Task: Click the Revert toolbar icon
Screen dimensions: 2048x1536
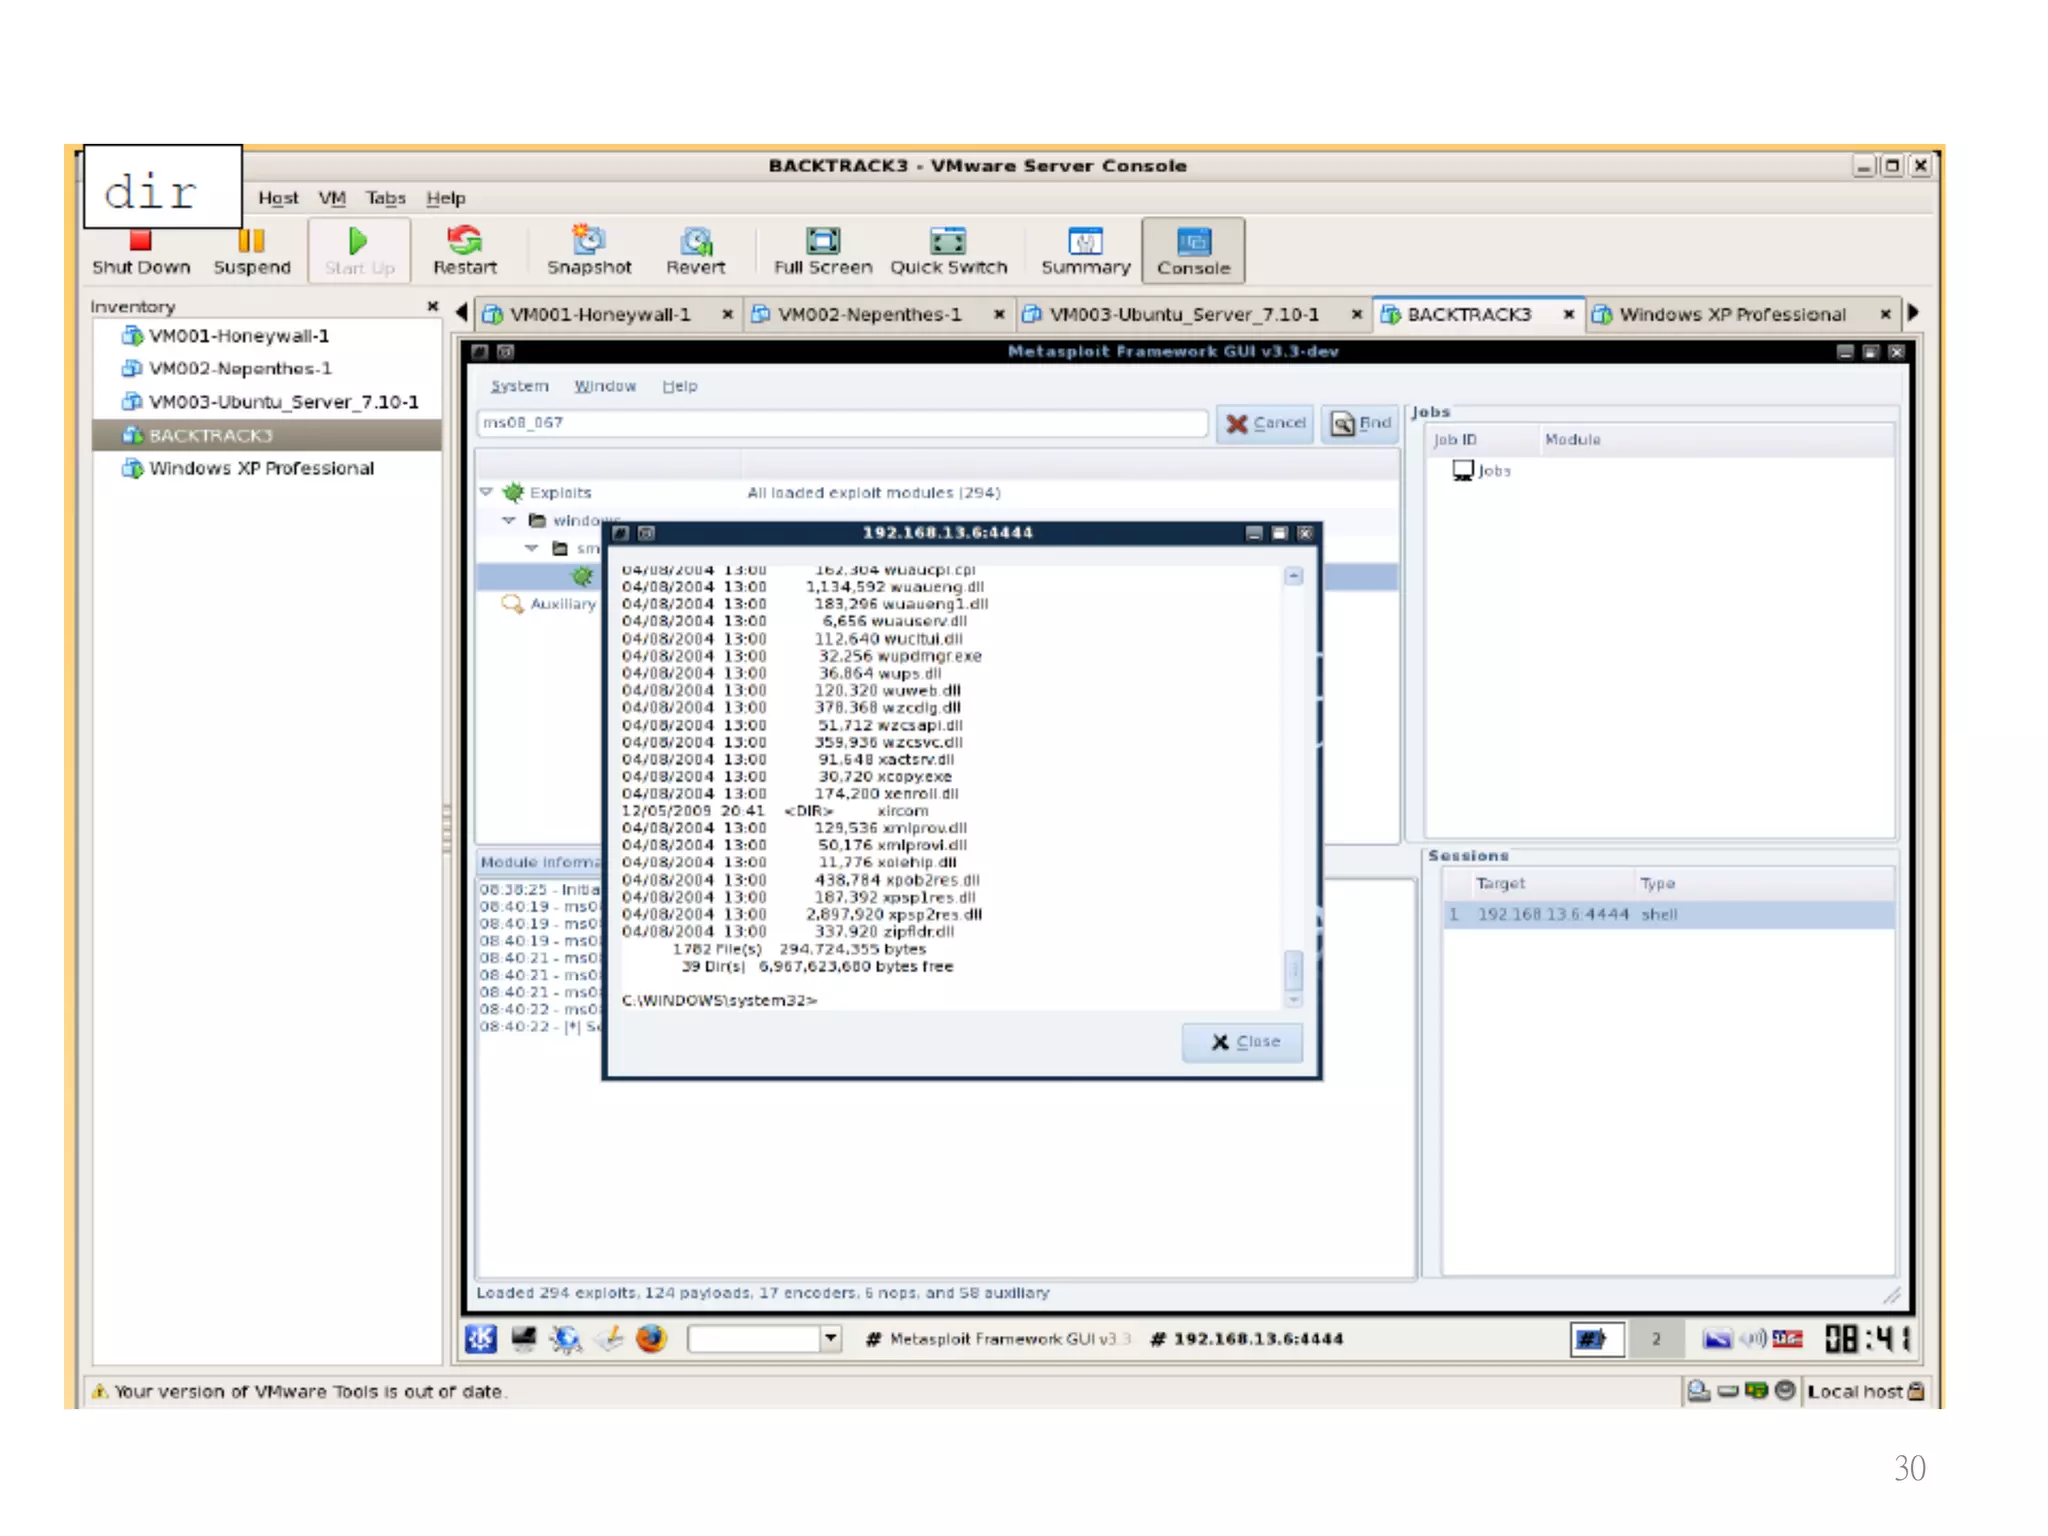Action: pyautogui.click(x=696, y=241)
